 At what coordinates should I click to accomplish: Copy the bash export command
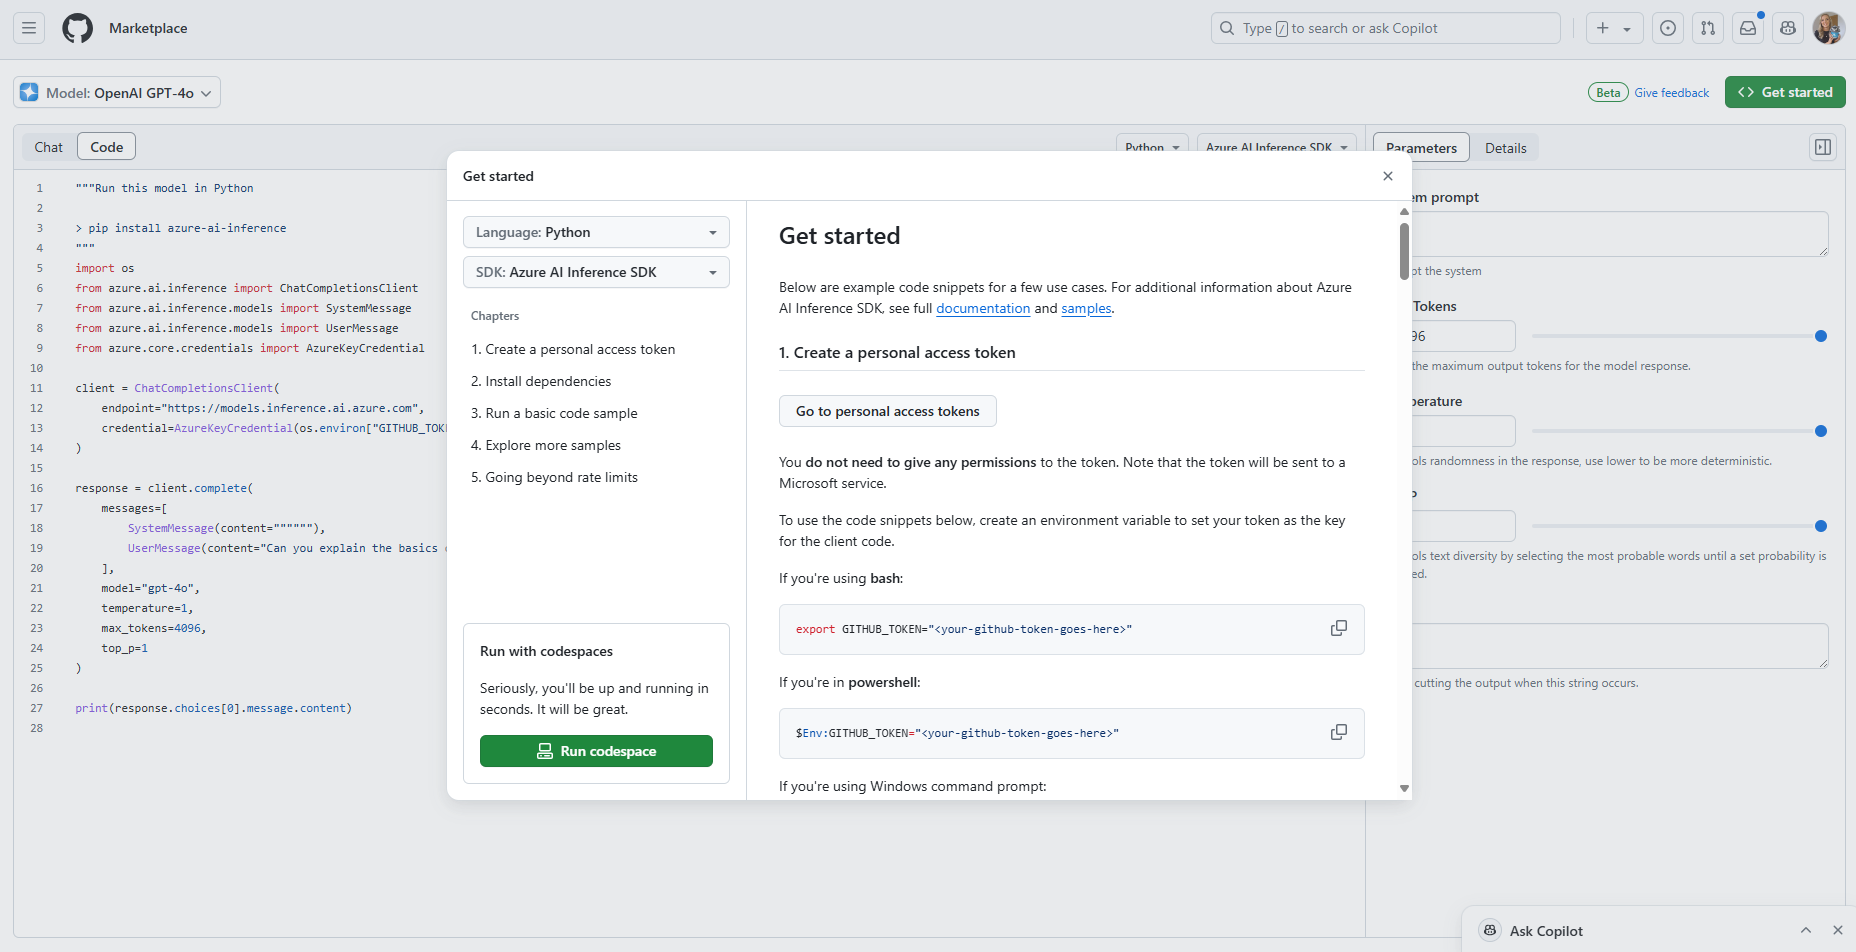click(1338, 628)
